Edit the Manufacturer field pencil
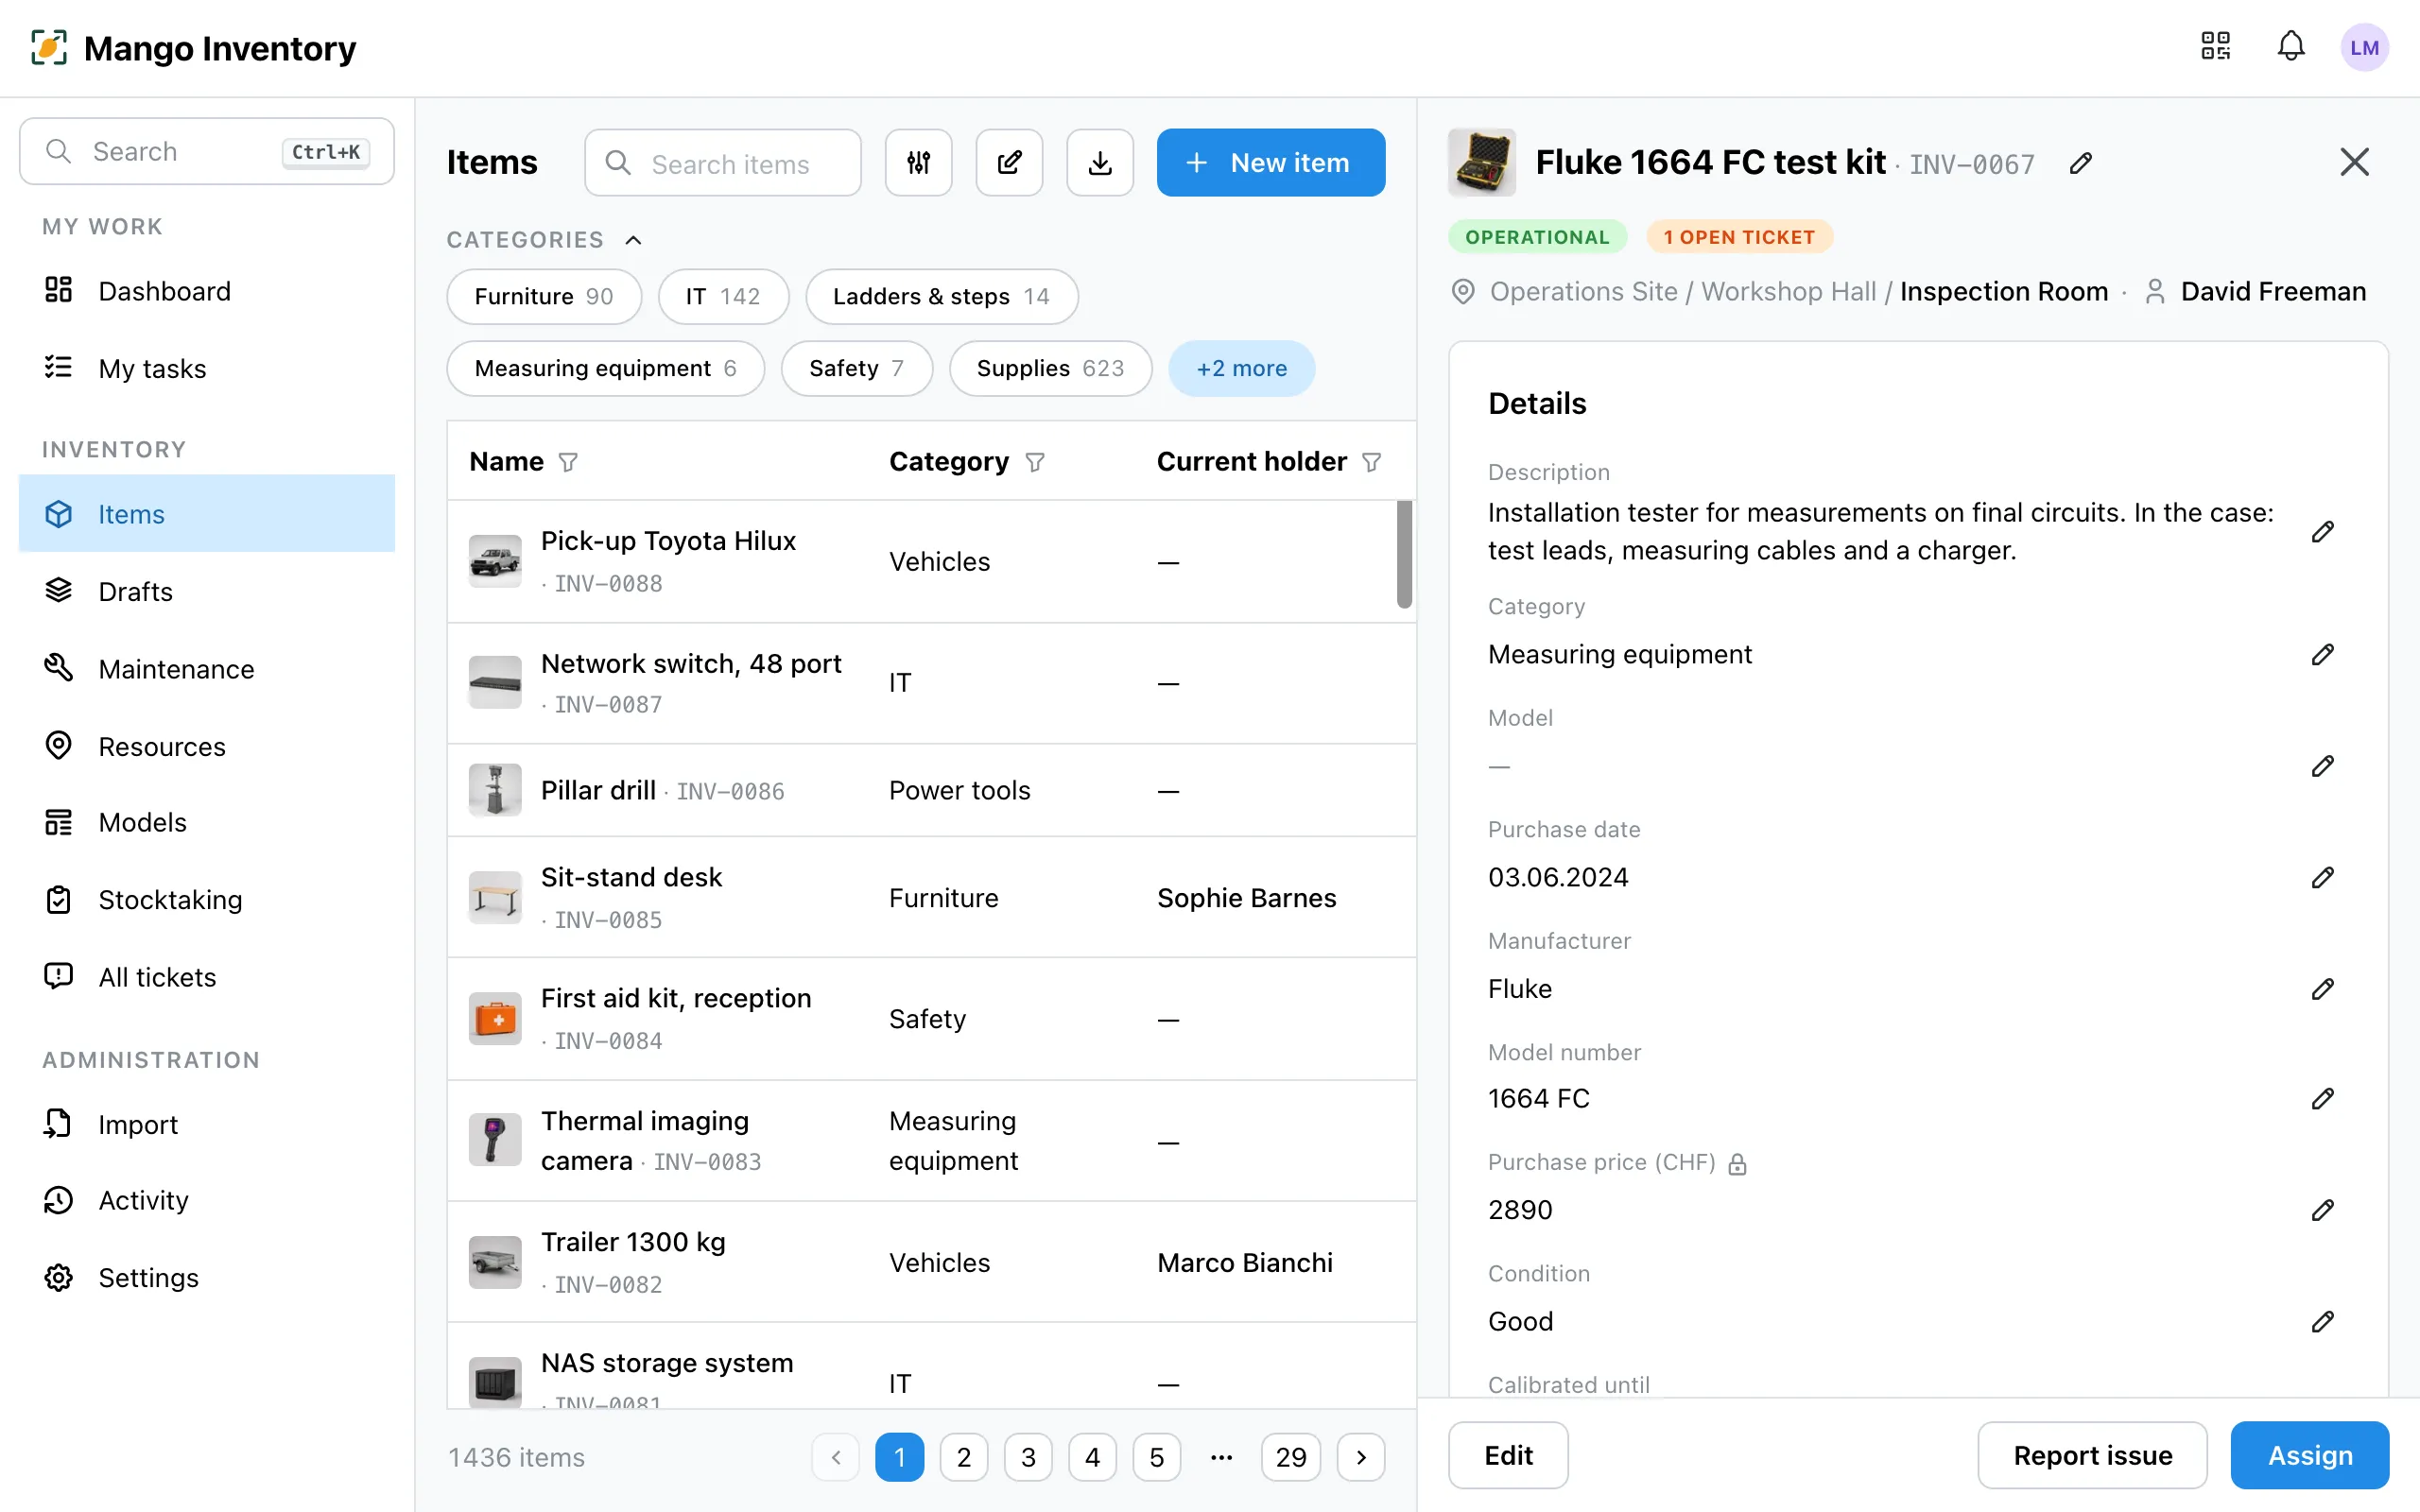This screenshot has width=2420, height=1512. (2322, 989)
